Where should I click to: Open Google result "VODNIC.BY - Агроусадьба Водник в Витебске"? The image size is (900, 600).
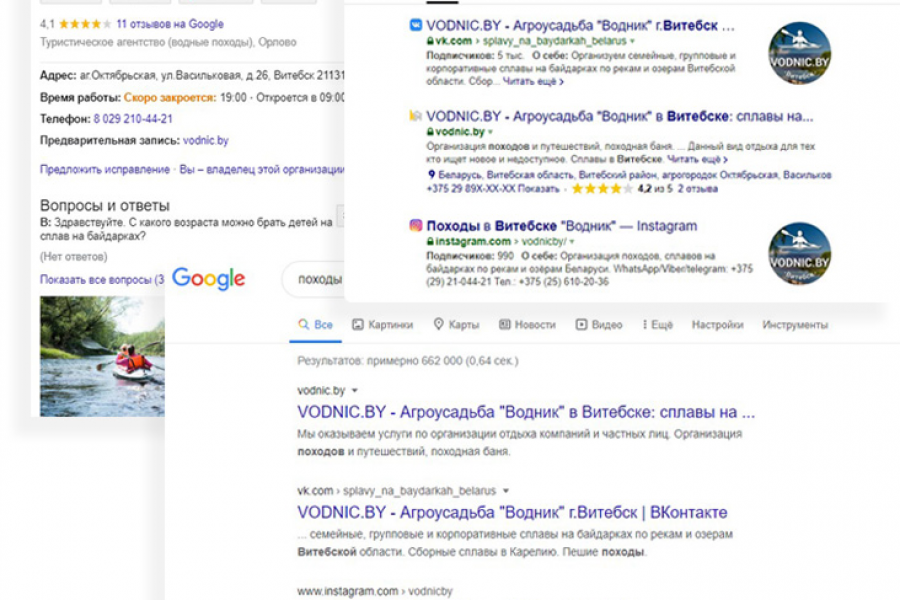click(x=526, y=412)
